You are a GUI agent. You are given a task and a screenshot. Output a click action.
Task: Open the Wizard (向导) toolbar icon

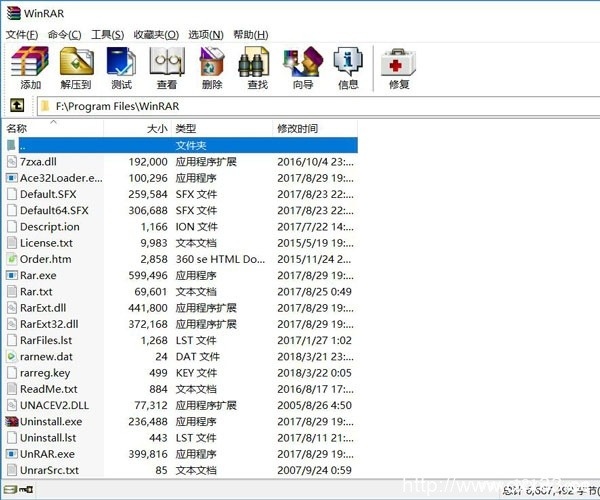tap(303, 61)
